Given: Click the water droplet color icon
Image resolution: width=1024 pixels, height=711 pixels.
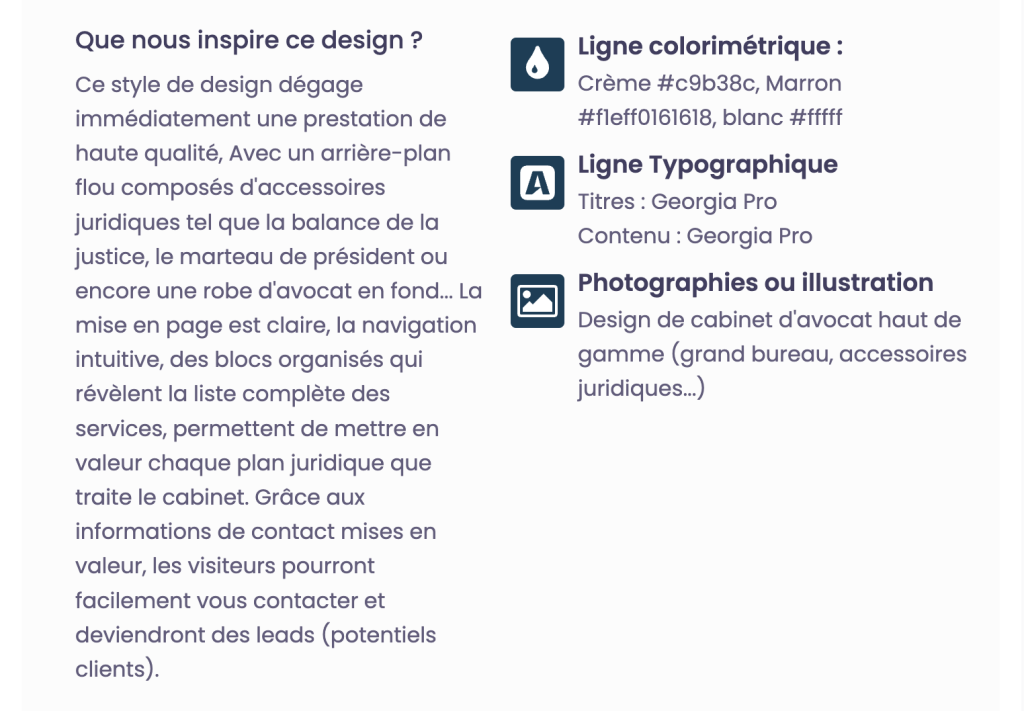Looking at the screenshot, I should [537, 65].
